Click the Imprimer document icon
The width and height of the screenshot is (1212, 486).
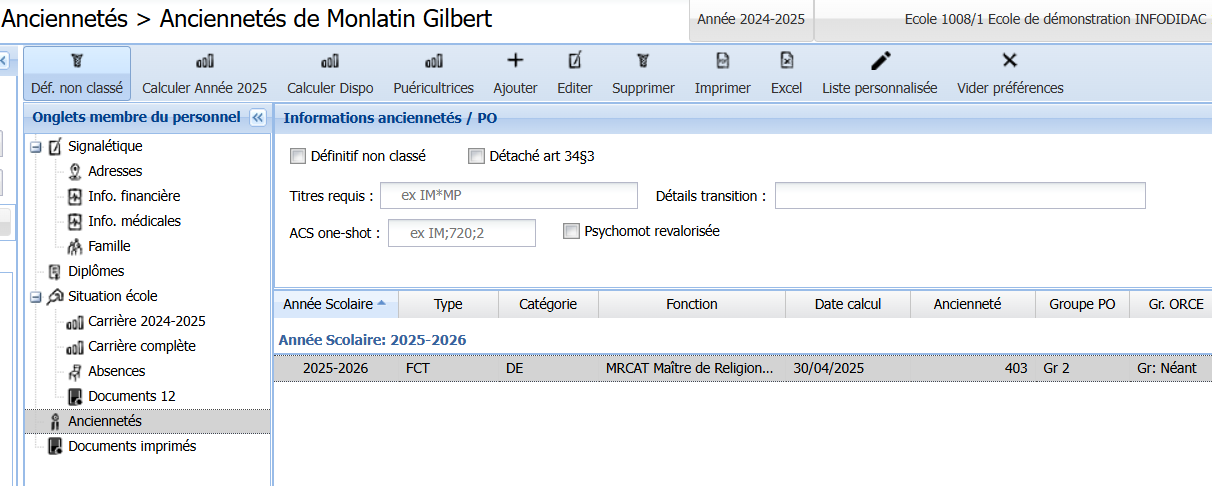tap(722, 61)
